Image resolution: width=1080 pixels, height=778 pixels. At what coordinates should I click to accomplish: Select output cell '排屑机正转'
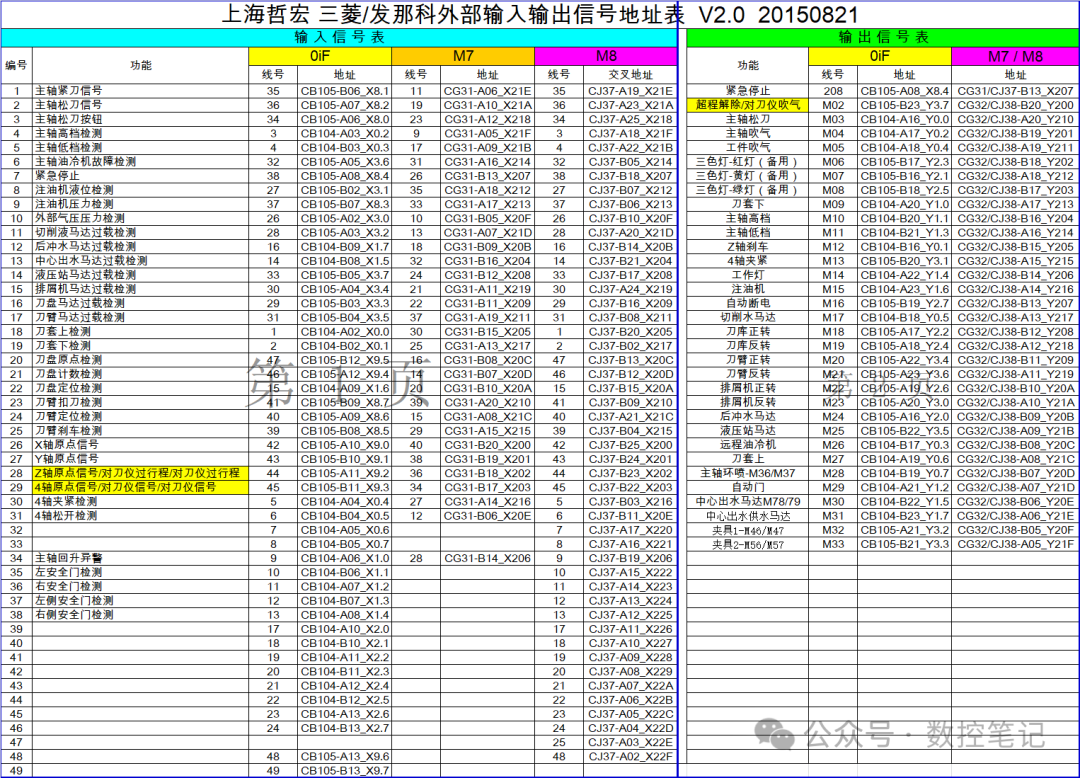(x=748, y=388)
